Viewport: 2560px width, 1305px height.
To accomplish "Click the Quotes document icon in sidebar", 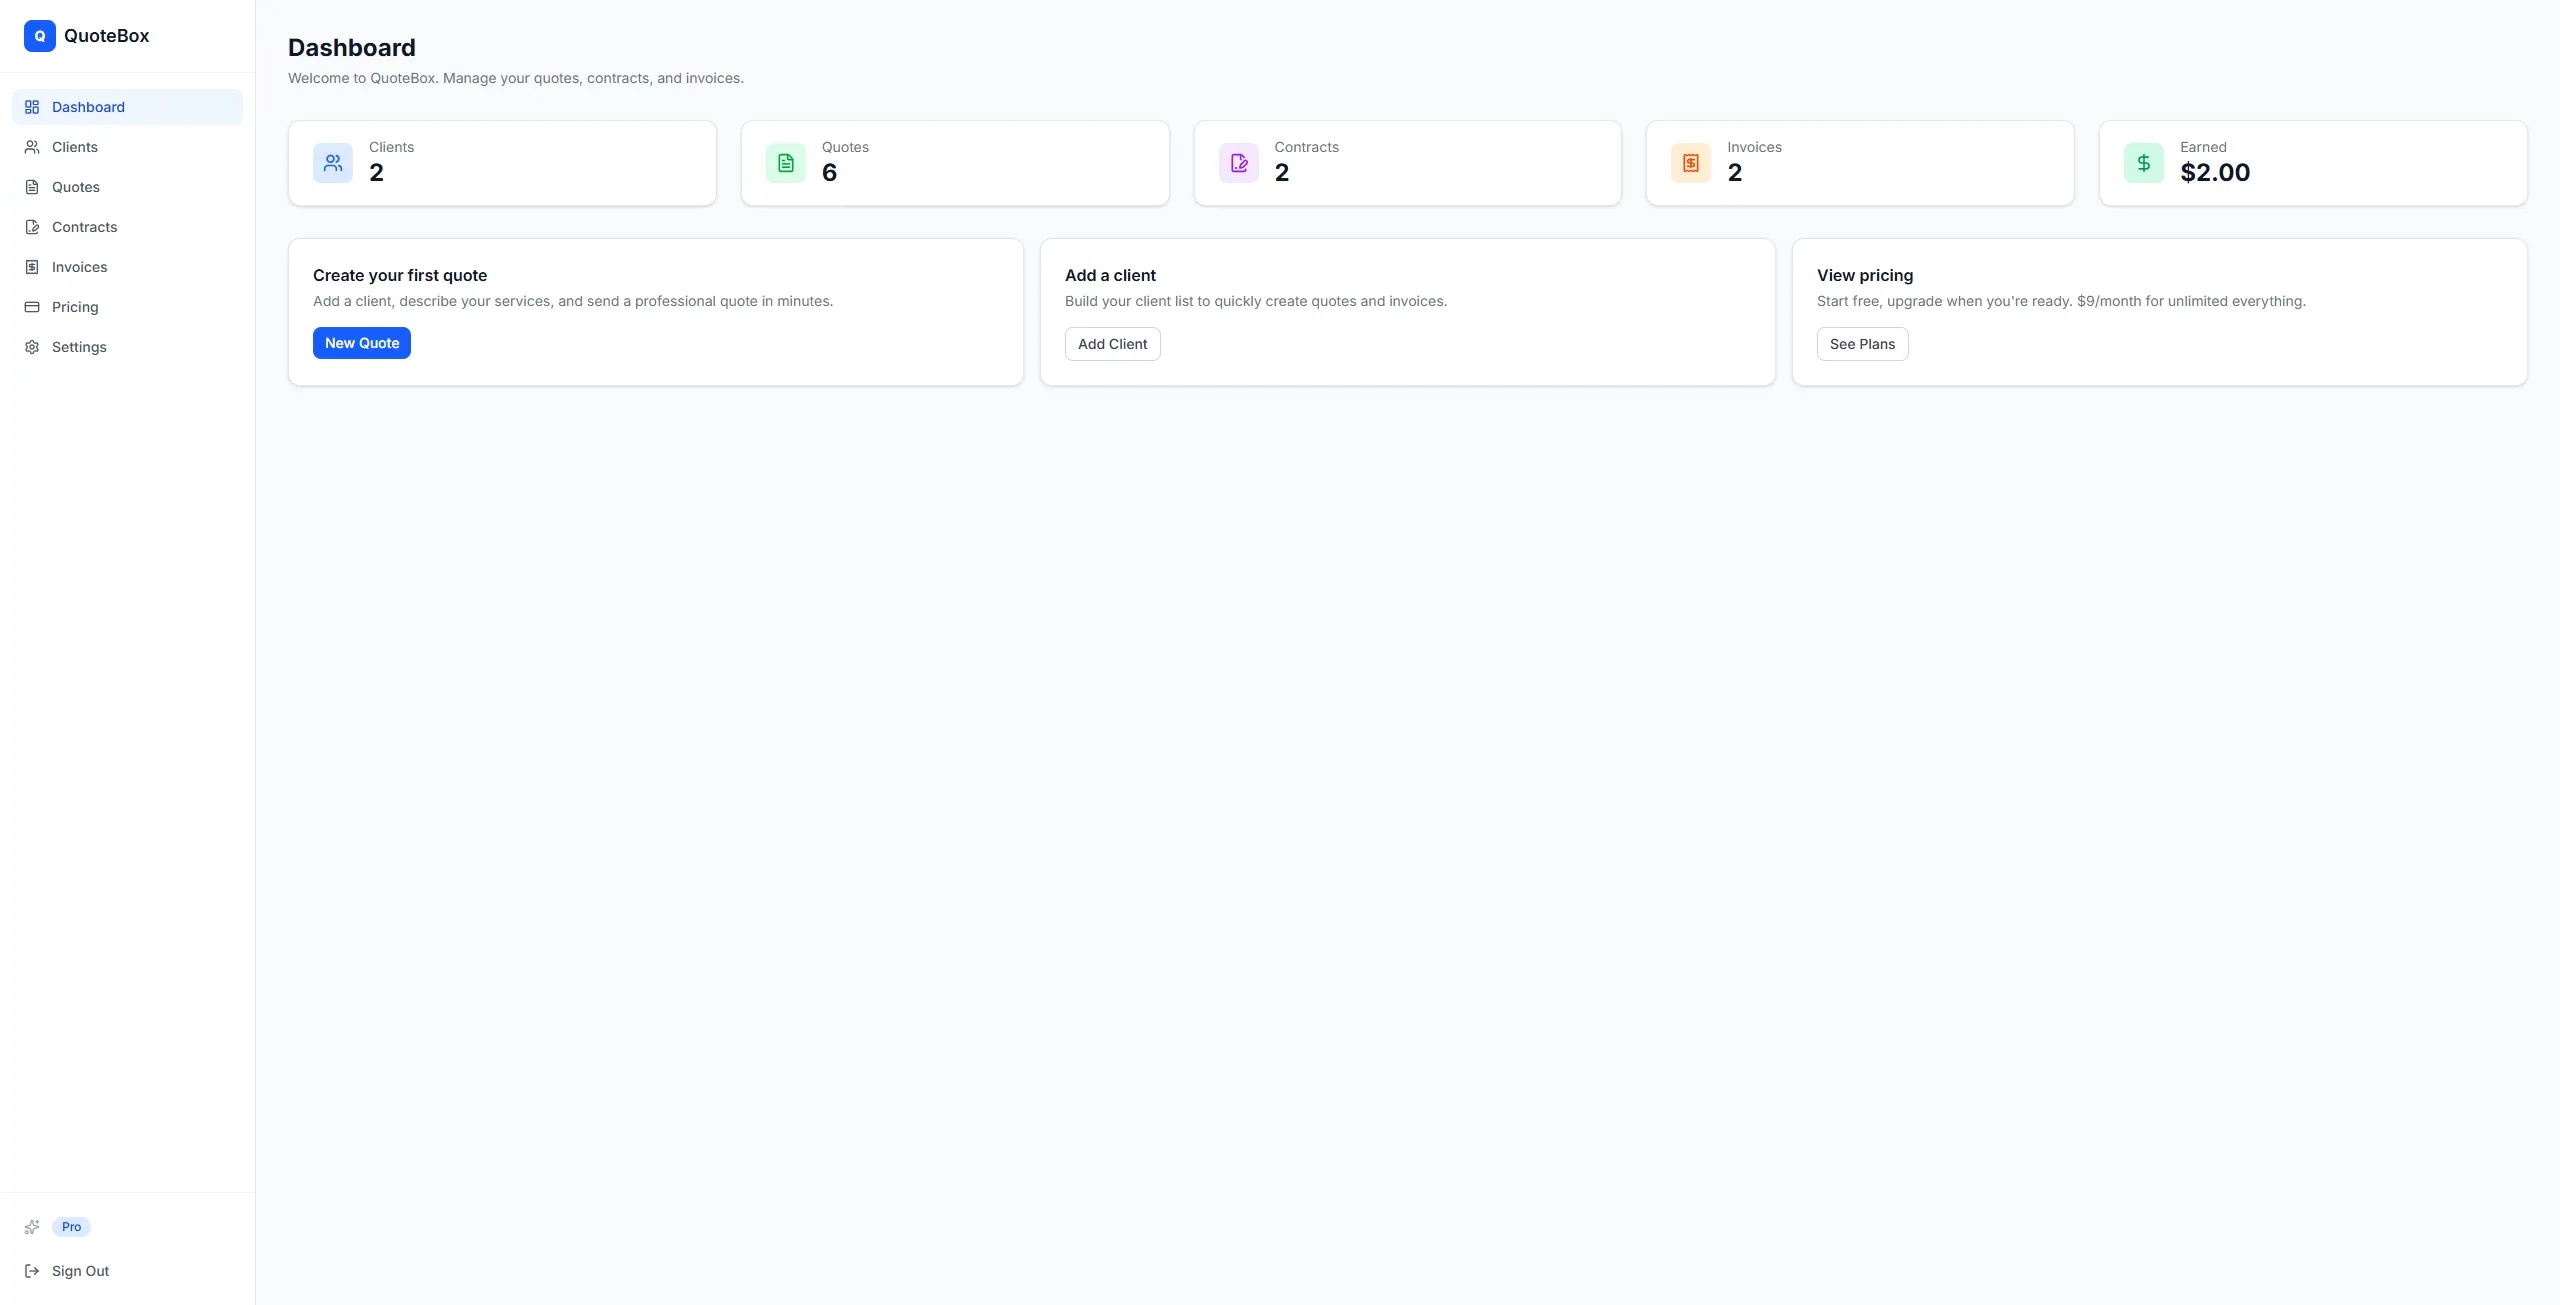I will 32,187.
